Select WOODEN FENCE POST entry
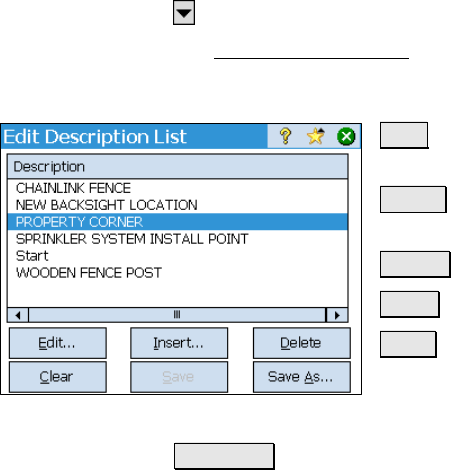Image resolution: width=451 pixels, height=470 pixels. click(x=178, y=273)
